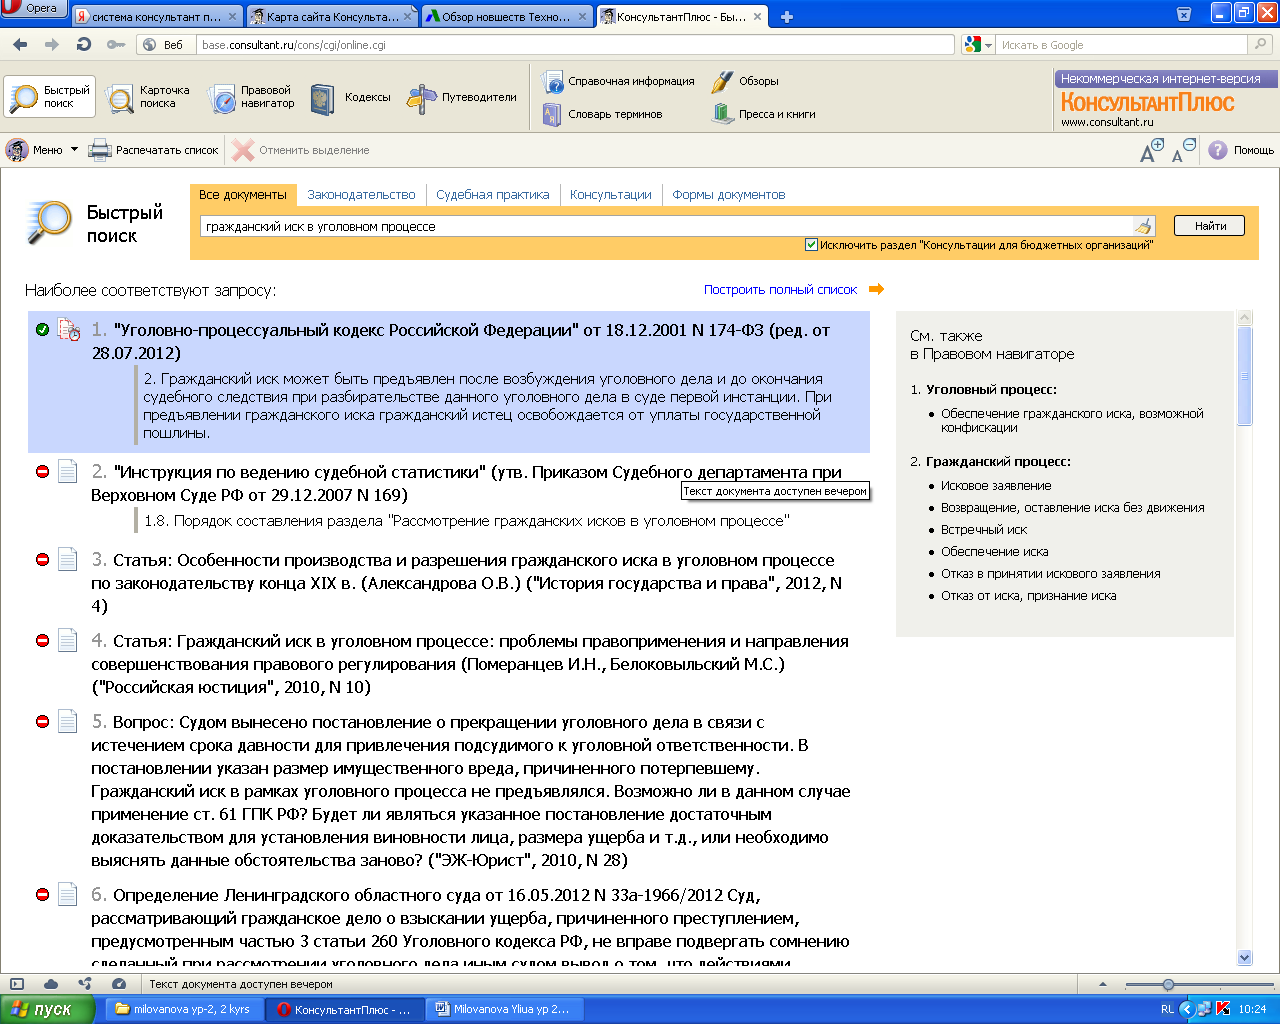The width and height of the screenshot is (1280, 1024).
Task: Click red minus icon beside result 4
Action: click(x=42, y=640)
